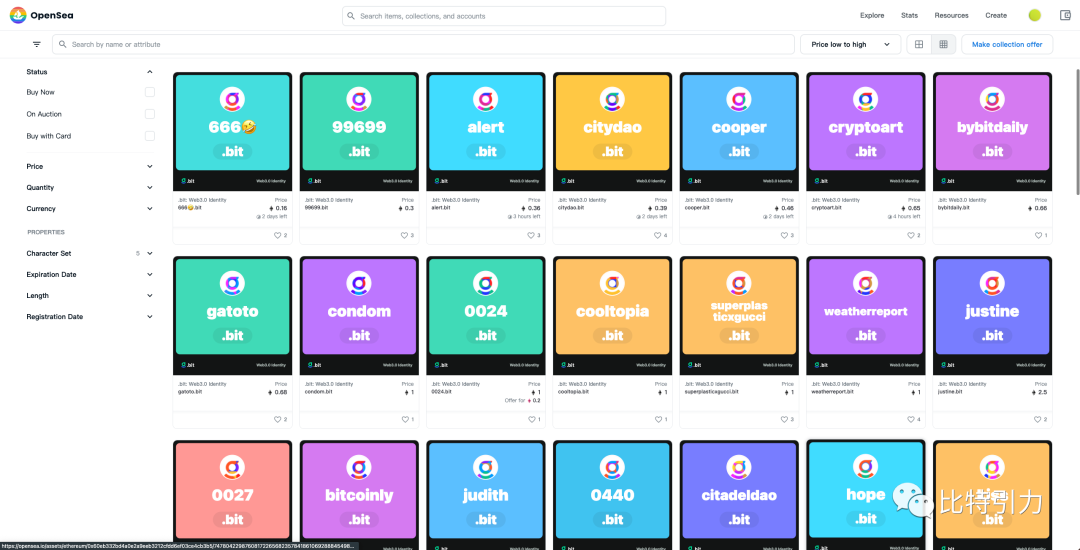
Task: Open the alert.bit name link
Action: 441,207
